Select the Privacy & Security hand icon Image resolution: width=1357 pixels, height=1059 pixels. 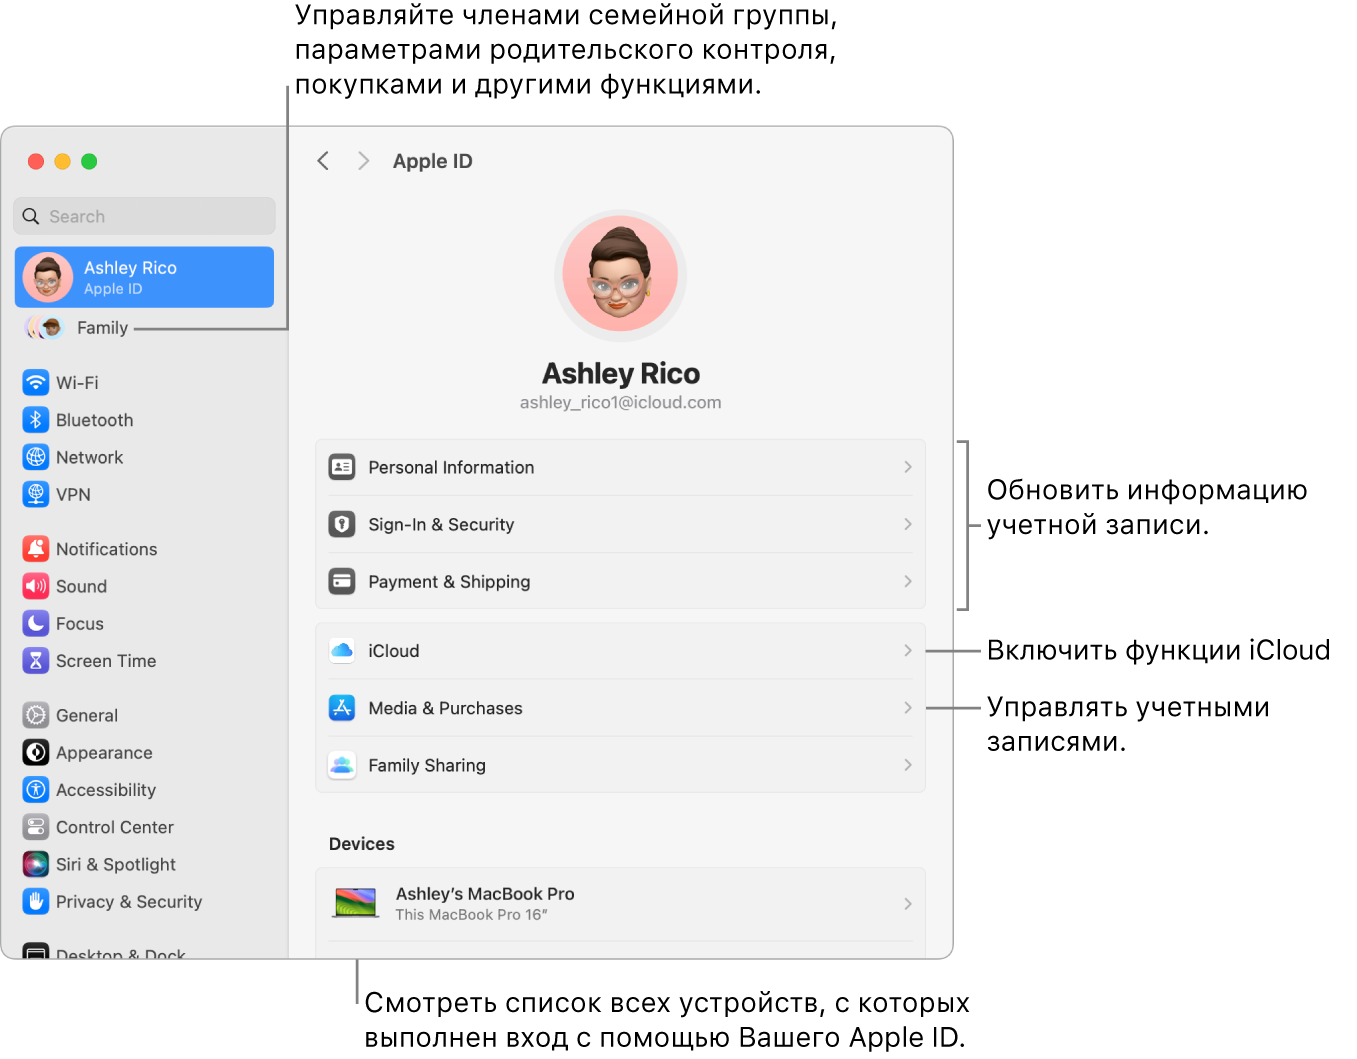36,901
